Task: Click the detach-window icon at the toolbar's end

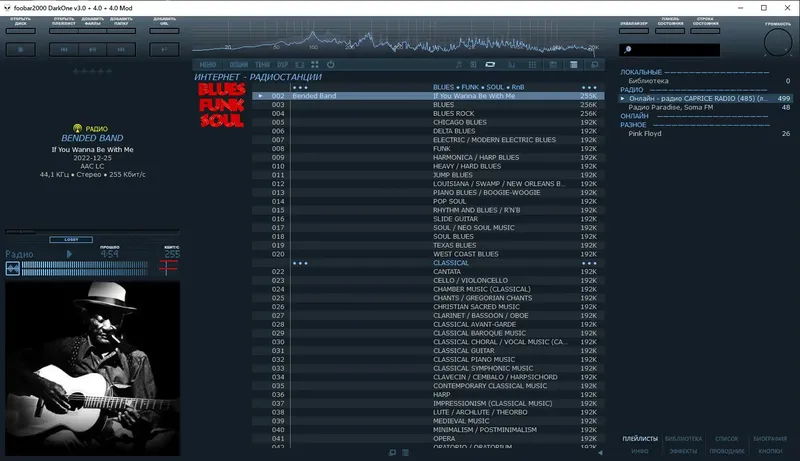Action: pos(594,65)
